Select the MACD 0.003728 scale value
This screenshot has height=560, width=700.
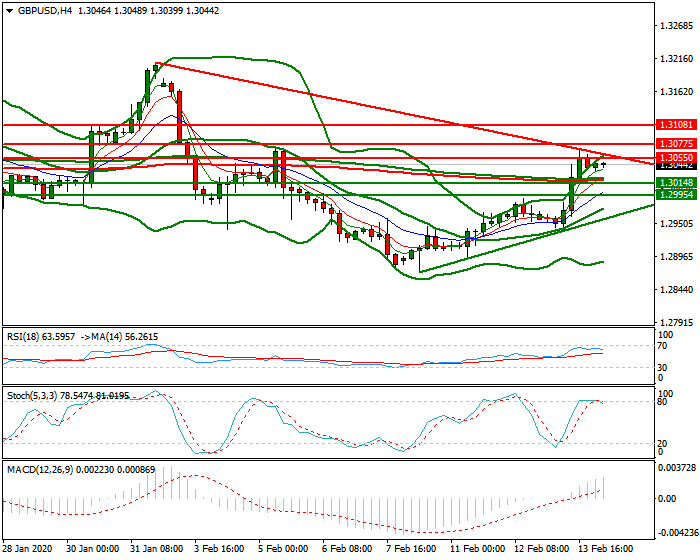(677, 468)
